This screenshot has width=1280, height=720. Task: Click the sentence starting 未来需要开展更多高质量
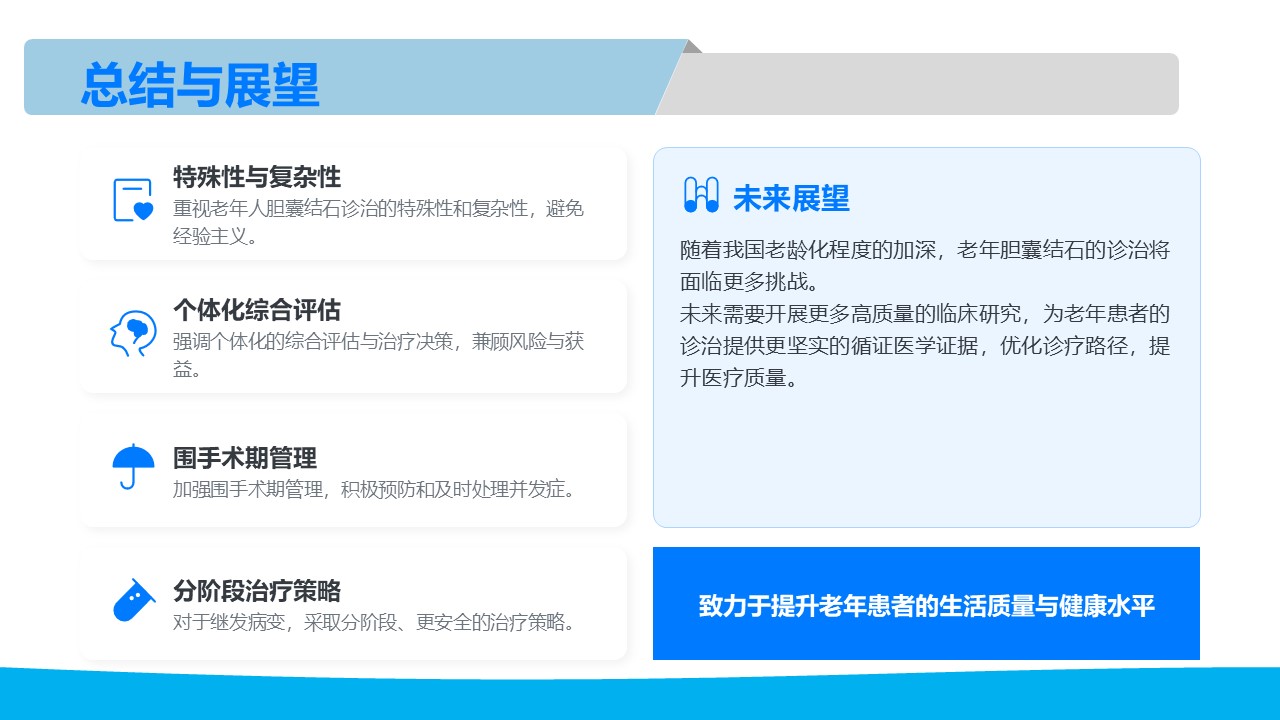click(924, 346)
